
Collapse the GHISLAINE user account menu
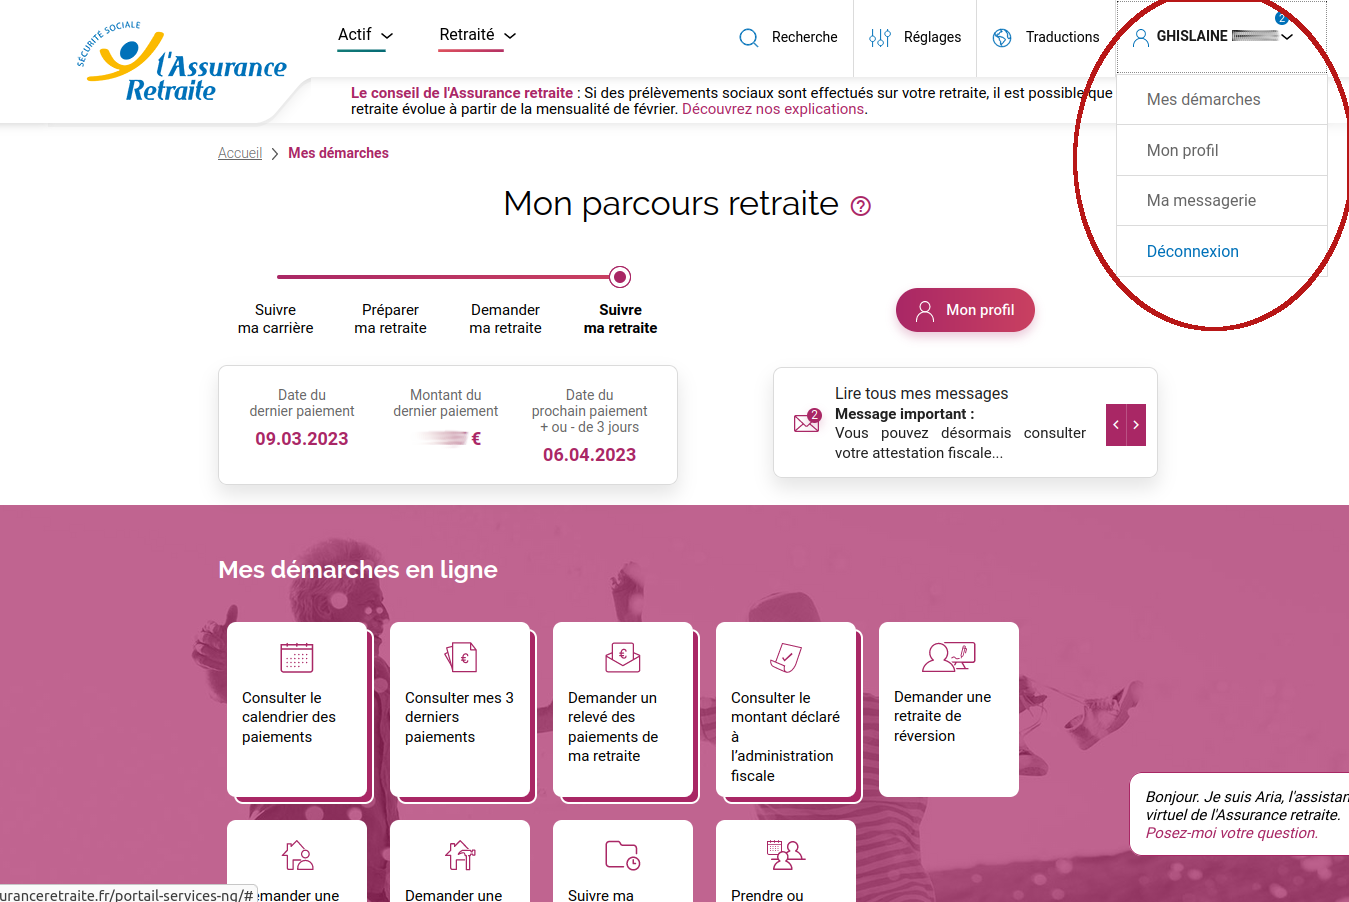coord(1213,36)
